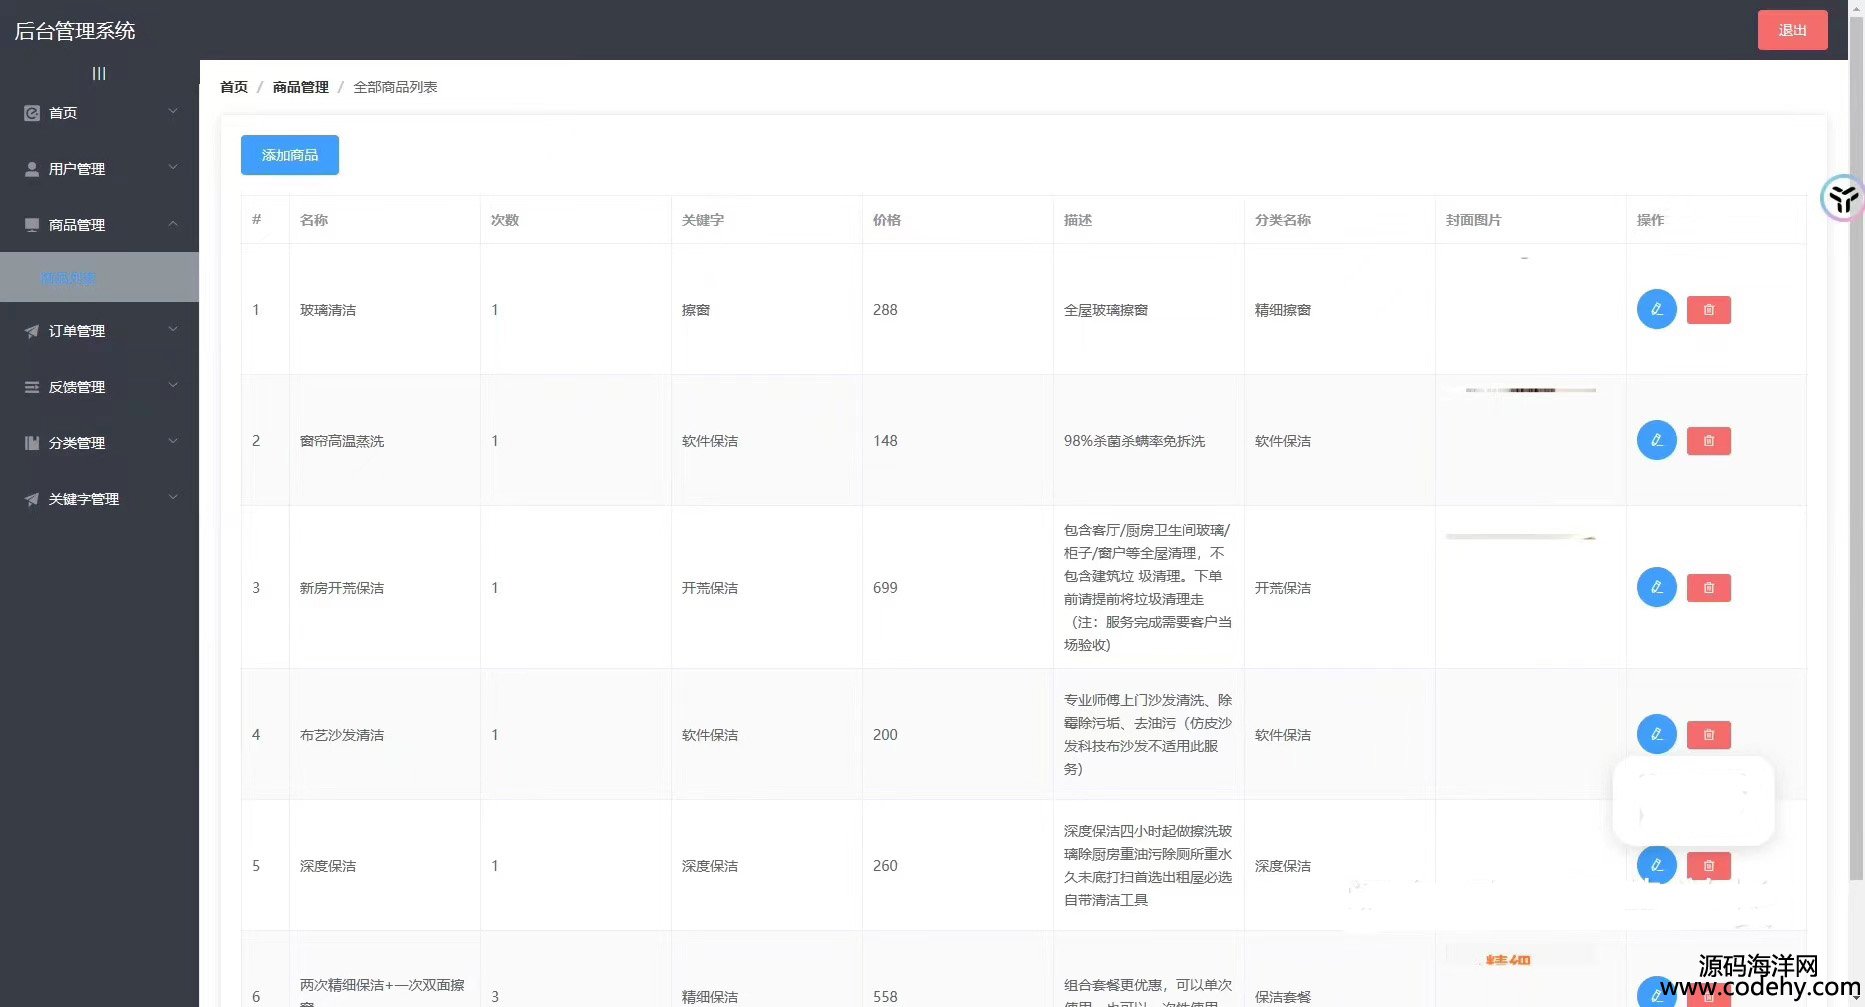
Task: Delete the 玻璃清洁 product row
Action: 1708,310
